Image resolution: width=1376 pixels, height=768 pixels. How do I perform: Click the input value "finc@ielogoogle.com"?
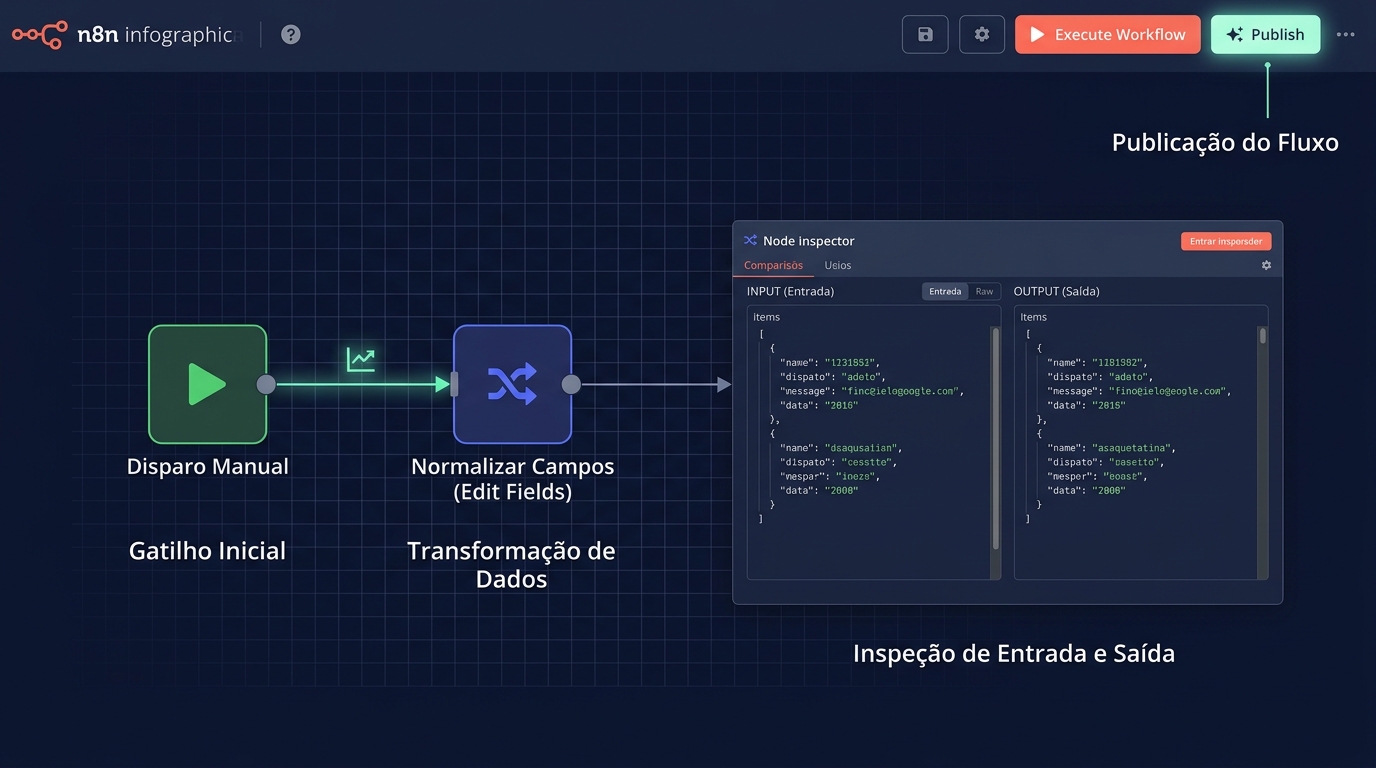click(x=902, y=391)
